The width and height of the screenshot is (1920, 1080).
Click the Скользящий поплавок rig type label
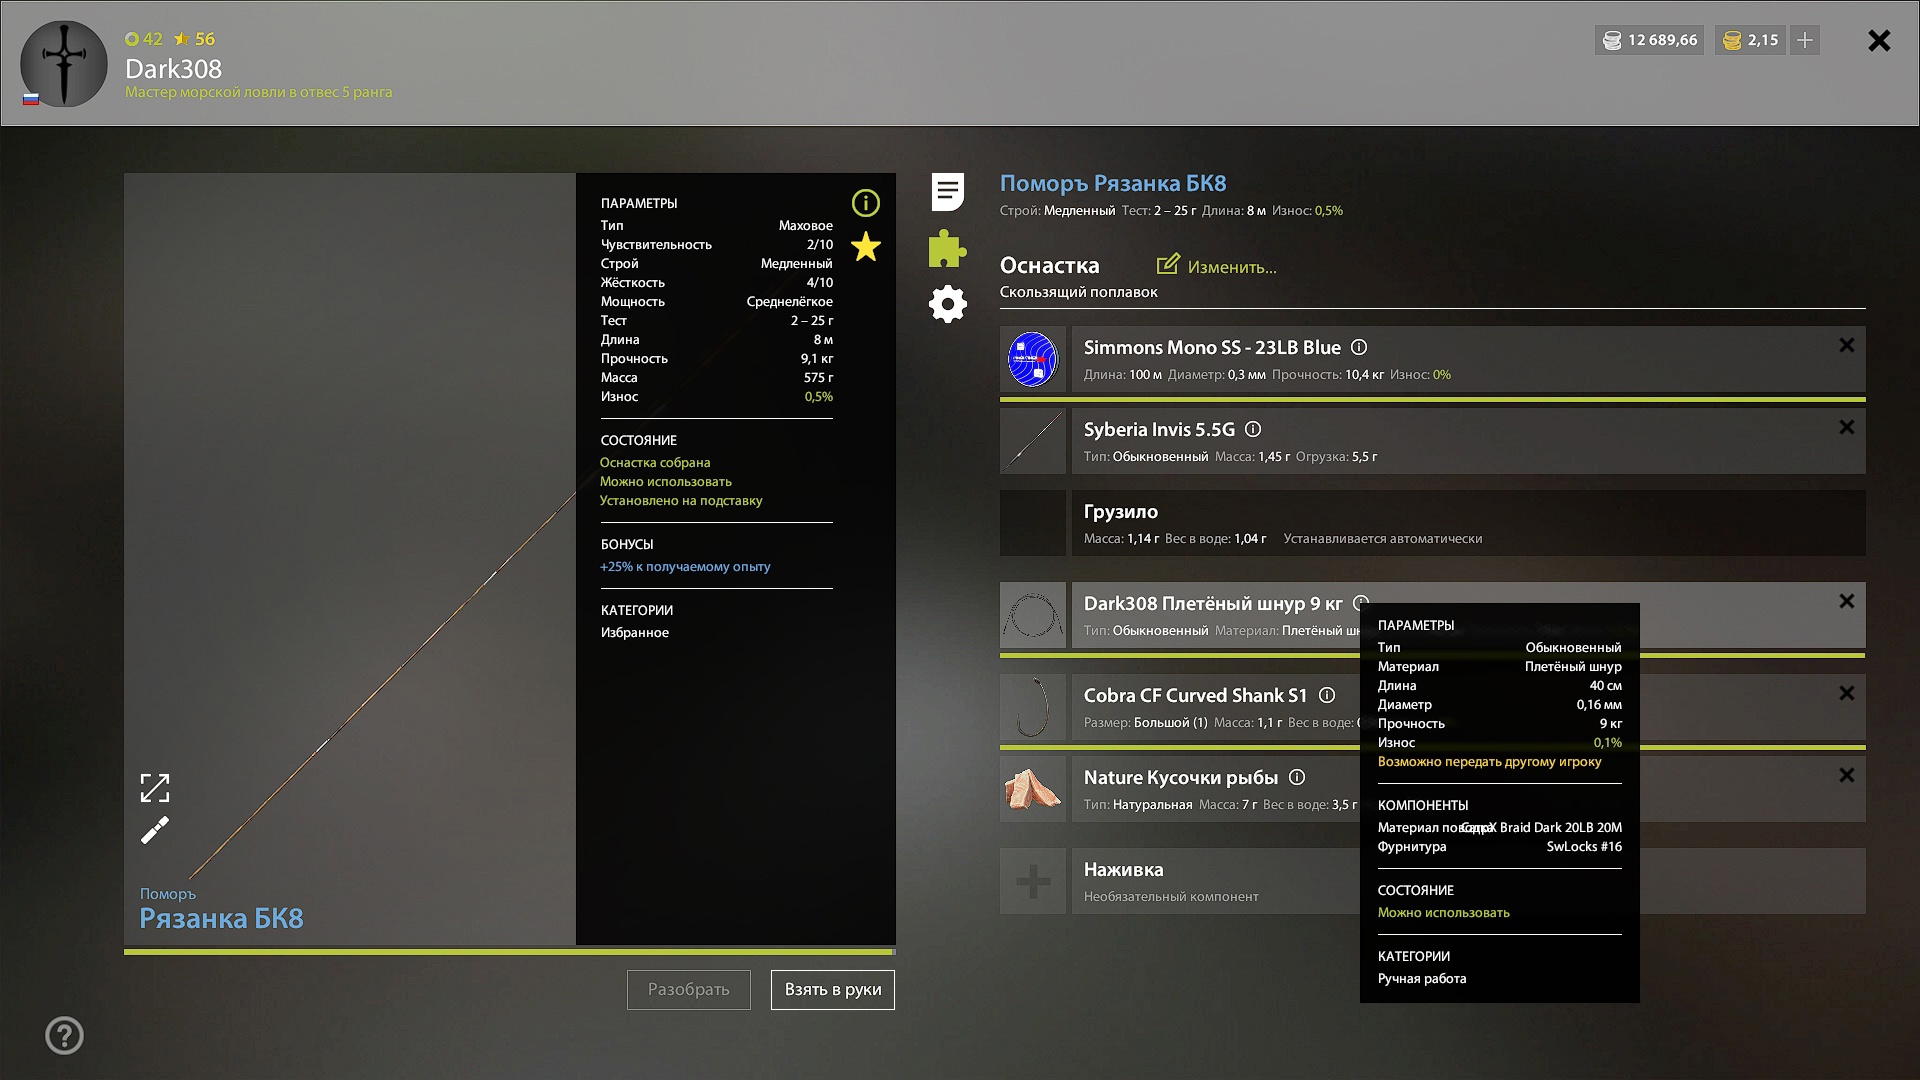[1079, 292]
